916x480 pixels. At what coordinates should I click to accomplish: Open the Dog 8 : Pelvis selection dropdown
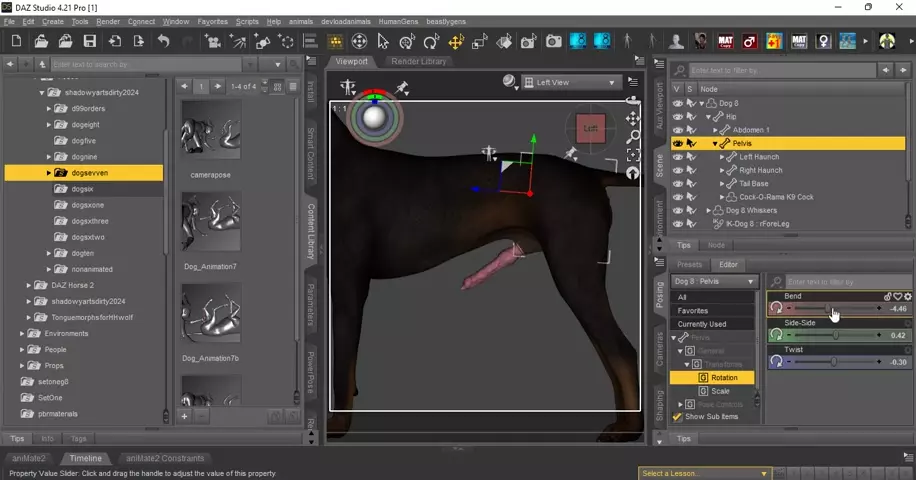click(714, 282)
